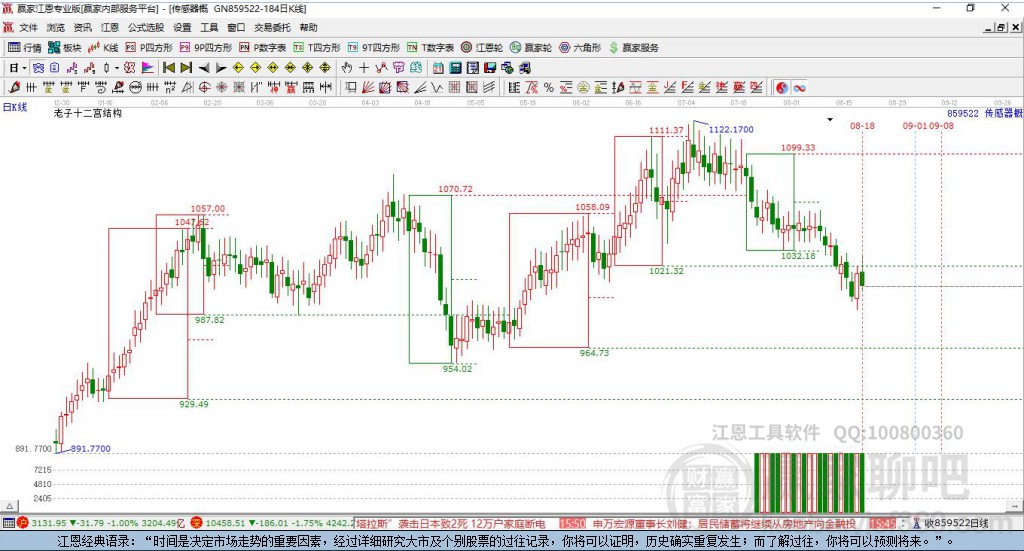The width and height of the screenshot is (1024, 551).
Task: Toggle the infinity loop toolbar button
Action: point(799,87)
